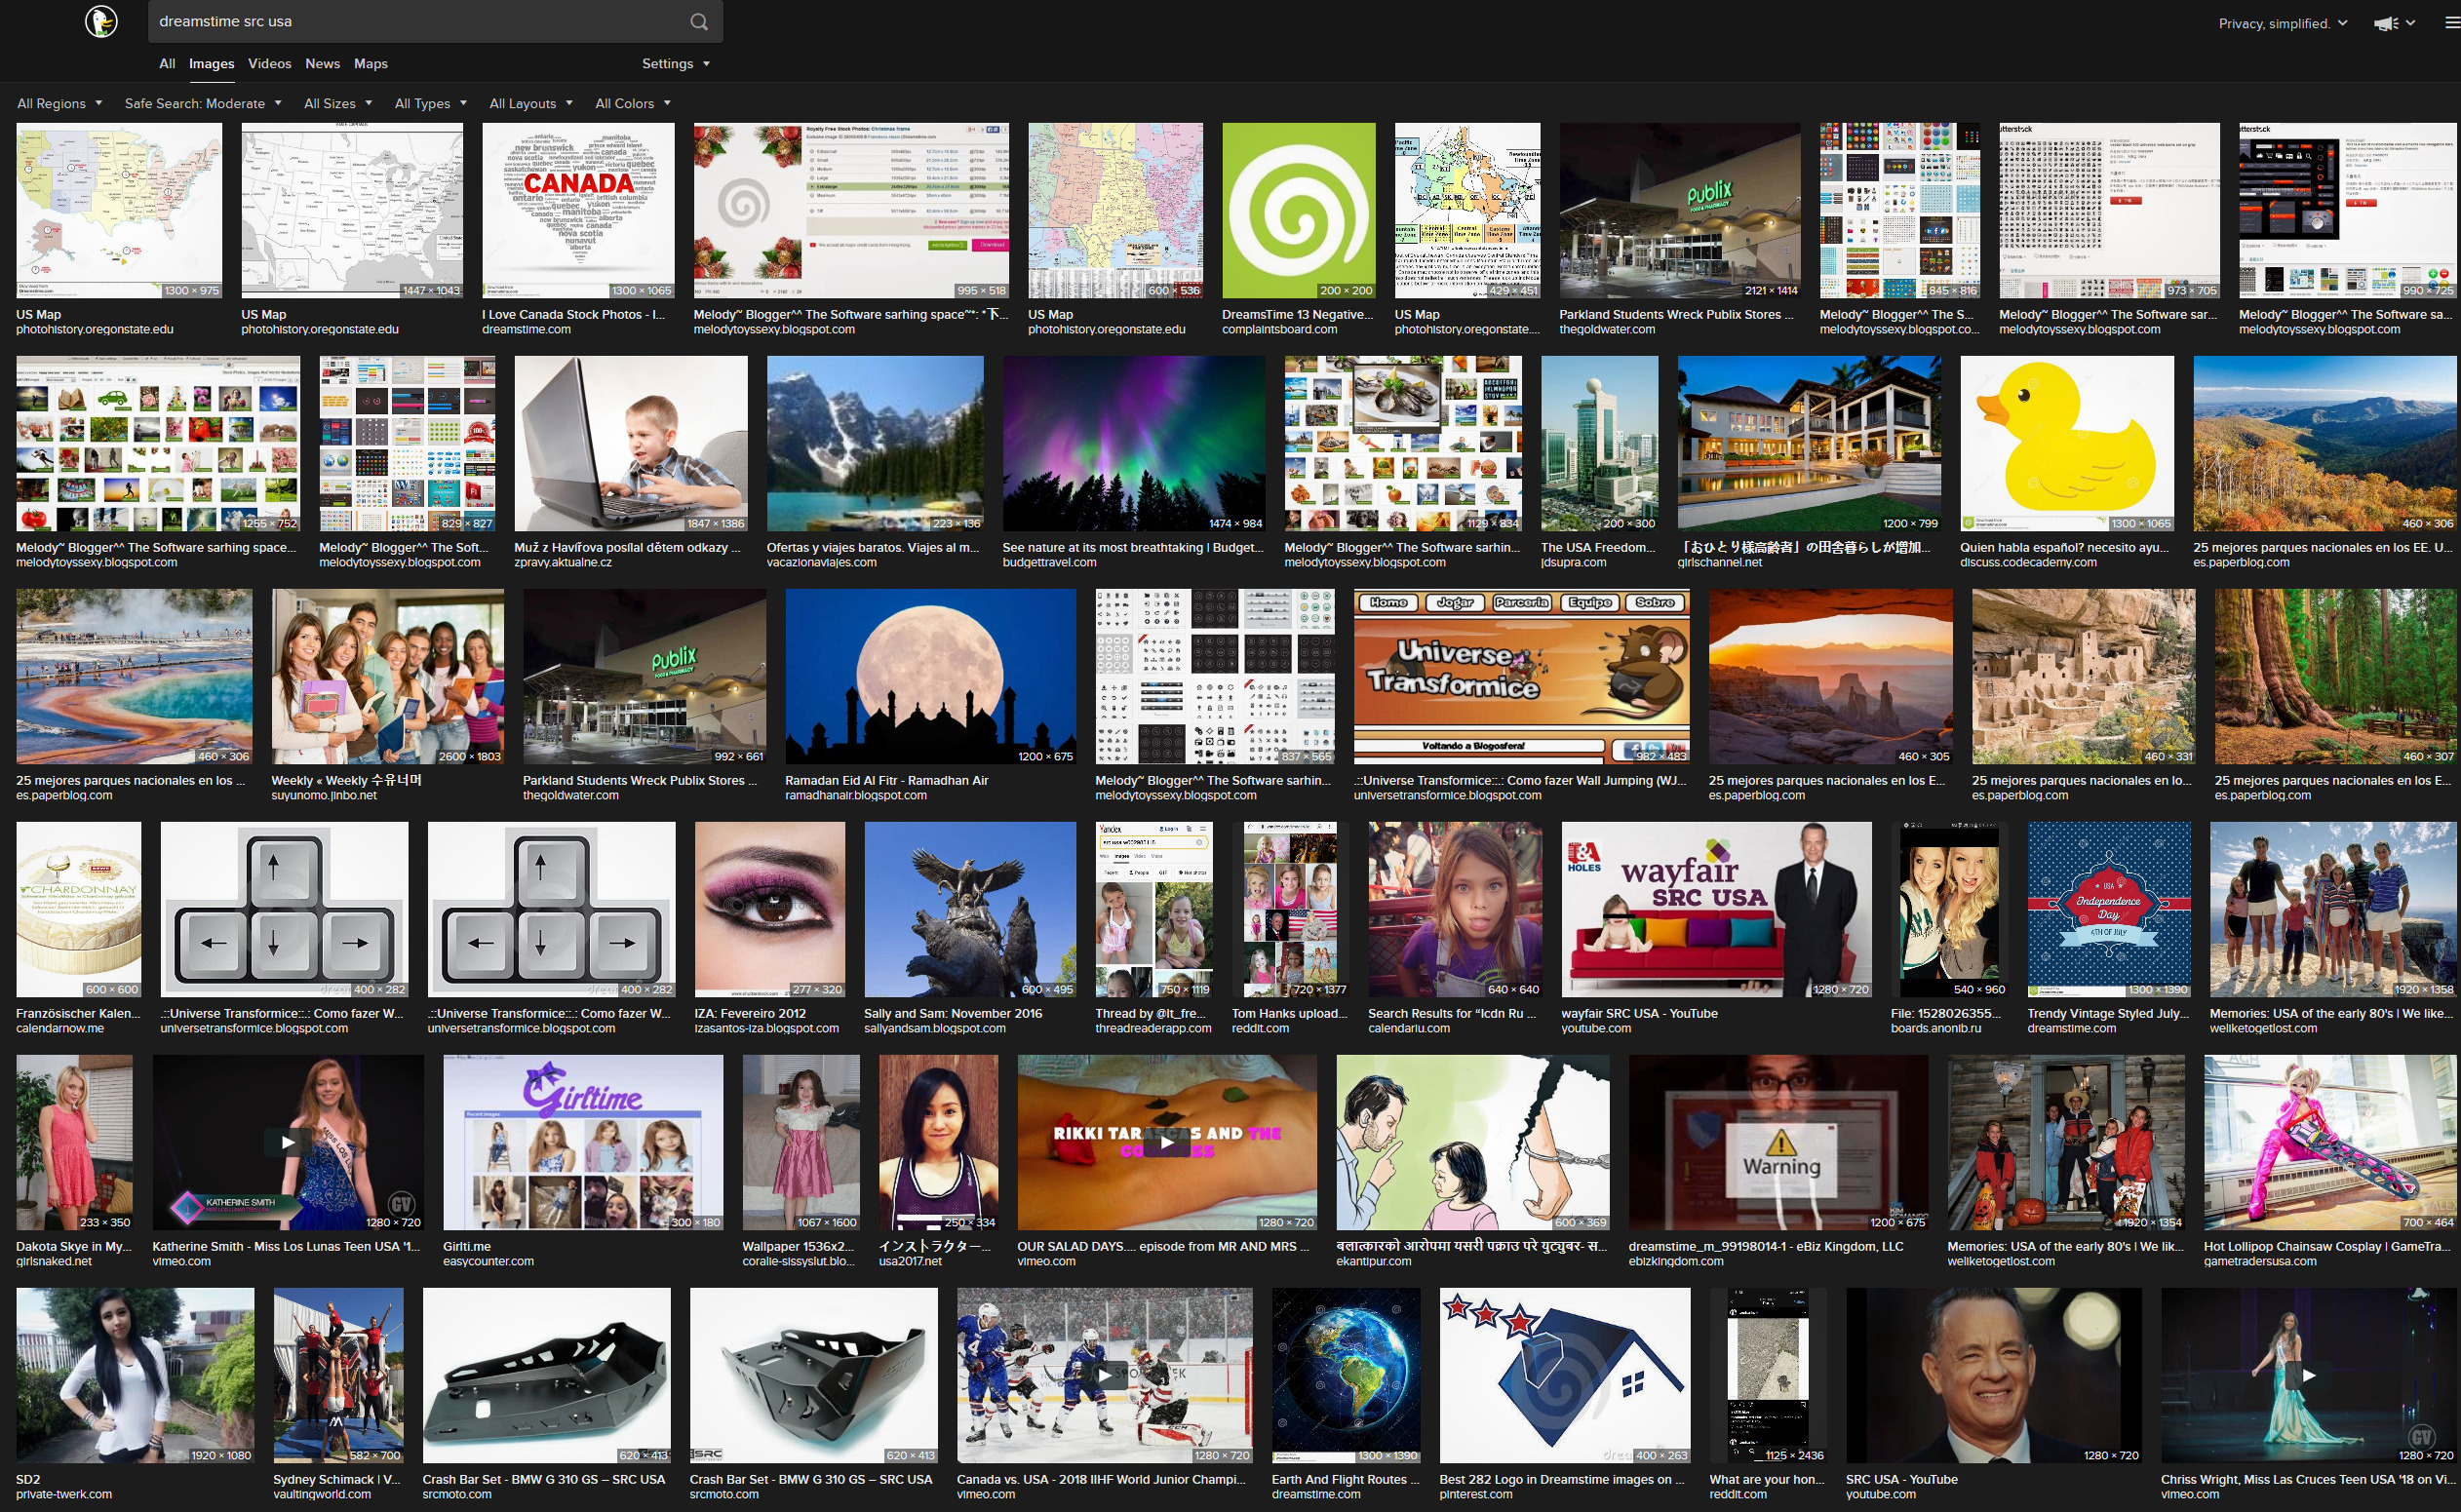This screenshot has height=1512, width=2461.
Task: Switch to the Videos tab
Action: 270,63
